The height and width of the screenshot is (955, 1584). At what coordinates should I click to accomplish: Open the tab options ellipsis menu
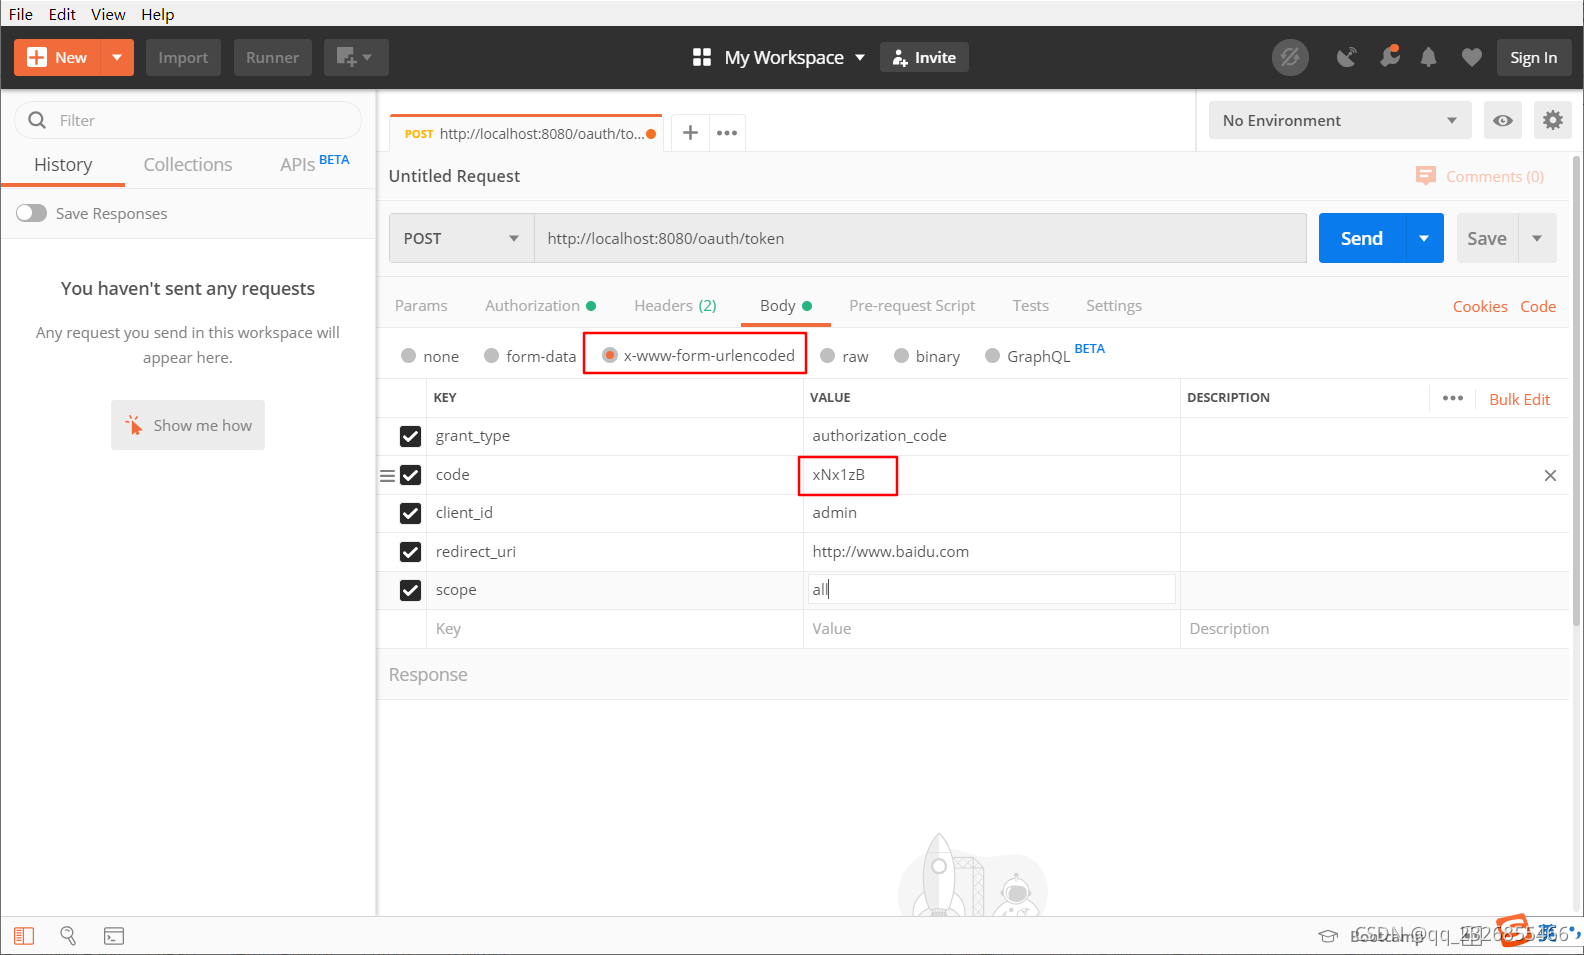tap(727, 133)
